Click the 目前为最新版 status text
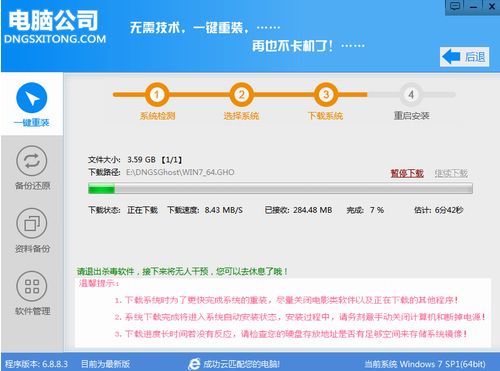 (106, 364)
